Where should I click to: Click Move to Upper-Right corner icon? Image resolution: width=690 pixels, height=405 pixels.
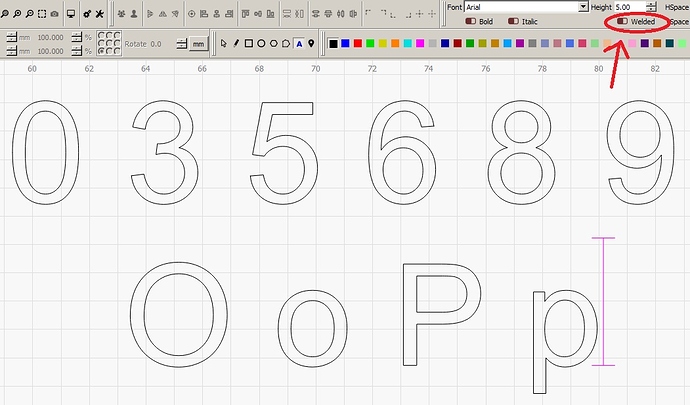pos(382,13)
